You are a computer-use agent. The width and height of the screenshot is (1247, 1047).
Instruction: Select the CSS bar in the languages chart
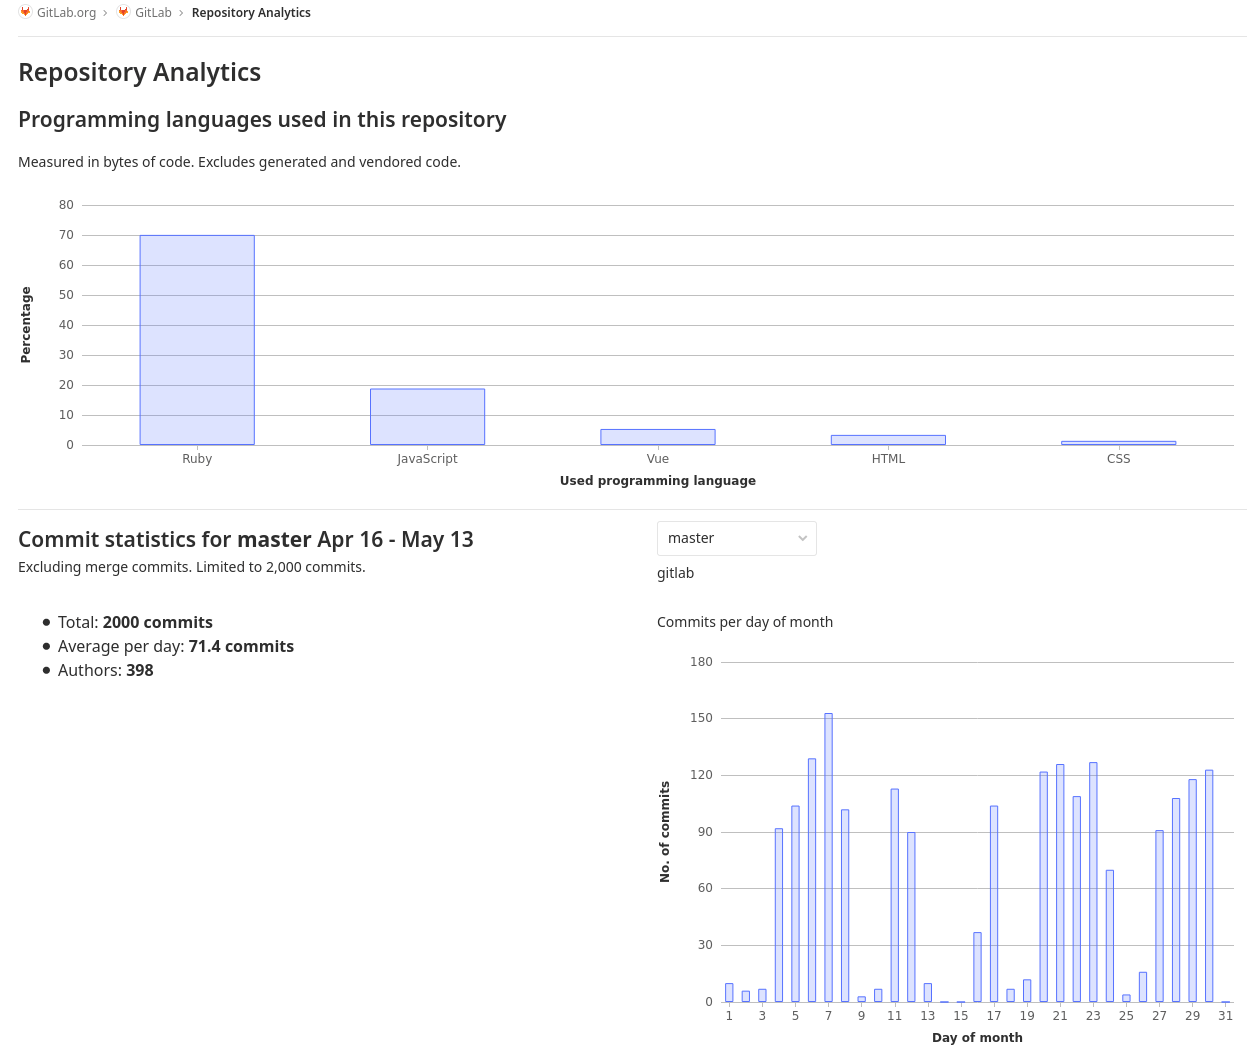click(x=1118, y=441)
